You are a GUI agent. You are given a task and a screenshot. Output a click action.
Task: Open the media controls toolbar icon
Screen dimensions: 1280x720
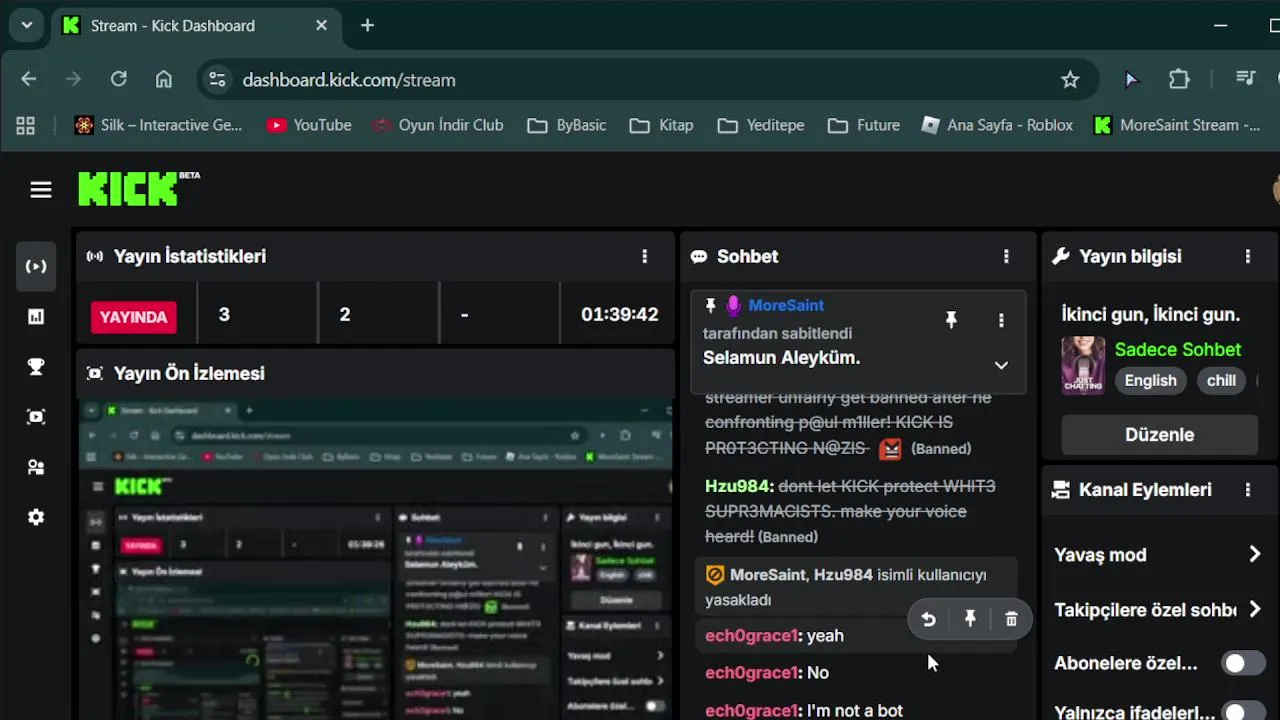tap(1245, 79)
